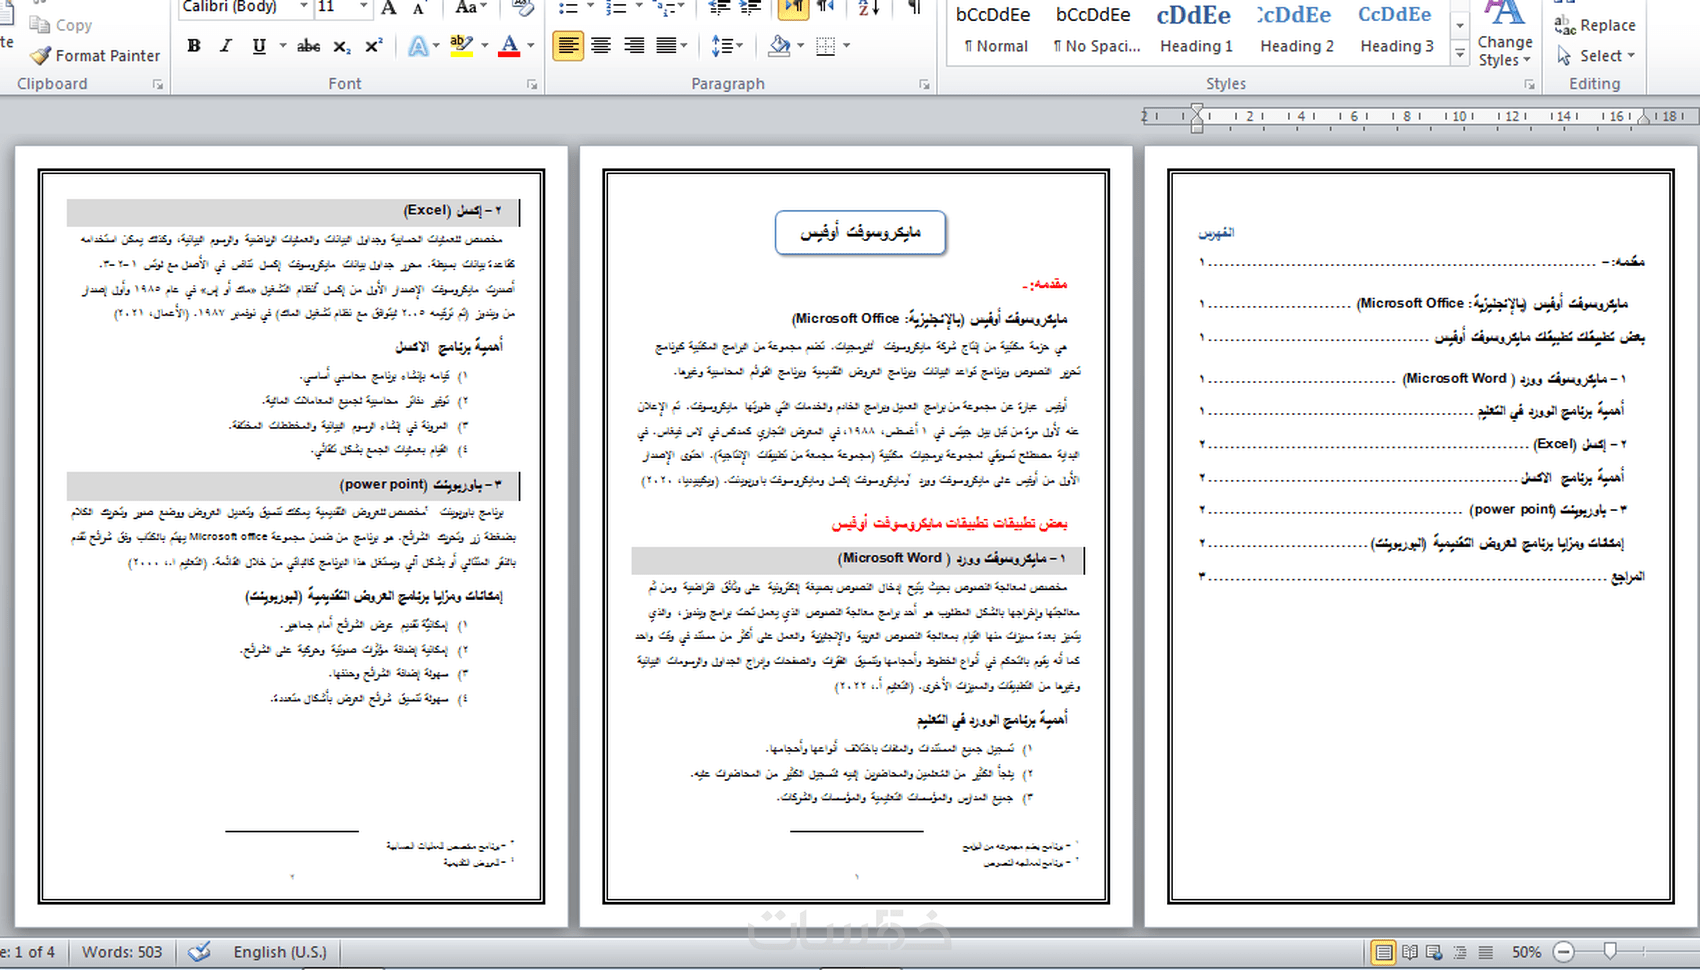The image size is (1700, 970).
Task: Center the paragraph text
Action: pos(601,46)
